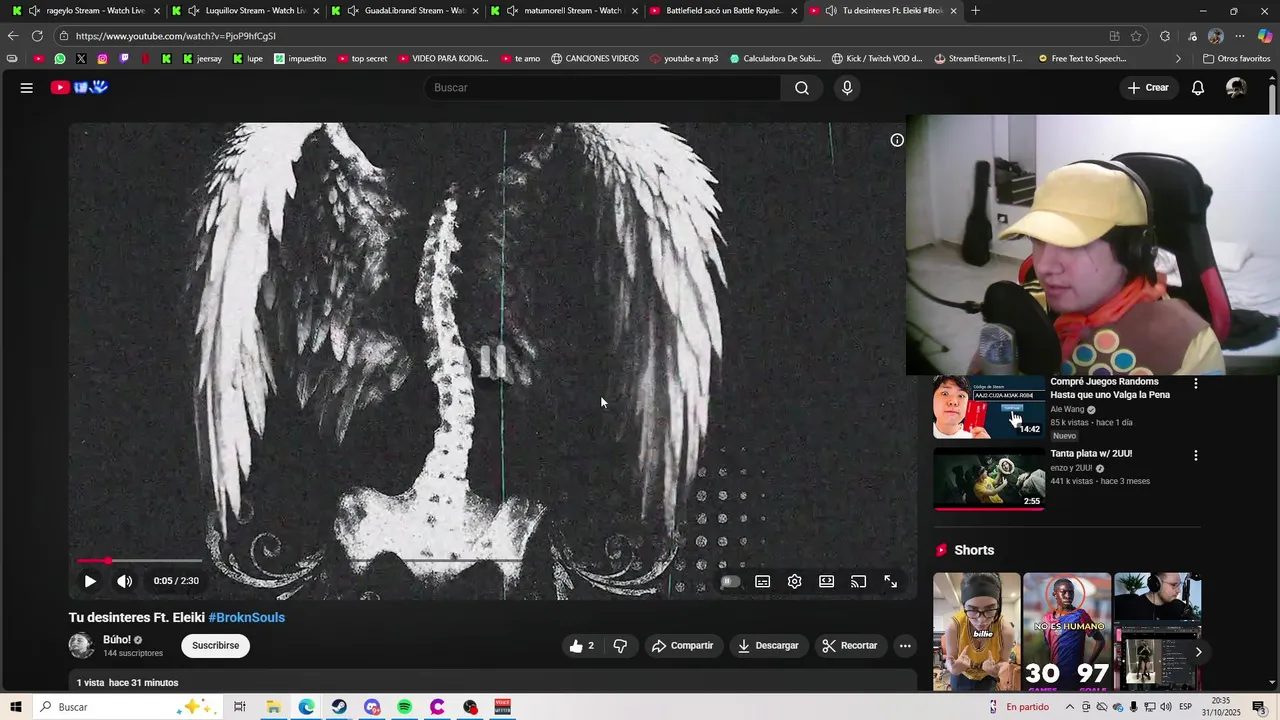Click the red playhead scrubber
Image resolution: width=1280 pixels, height=720 pixels.
108,561
